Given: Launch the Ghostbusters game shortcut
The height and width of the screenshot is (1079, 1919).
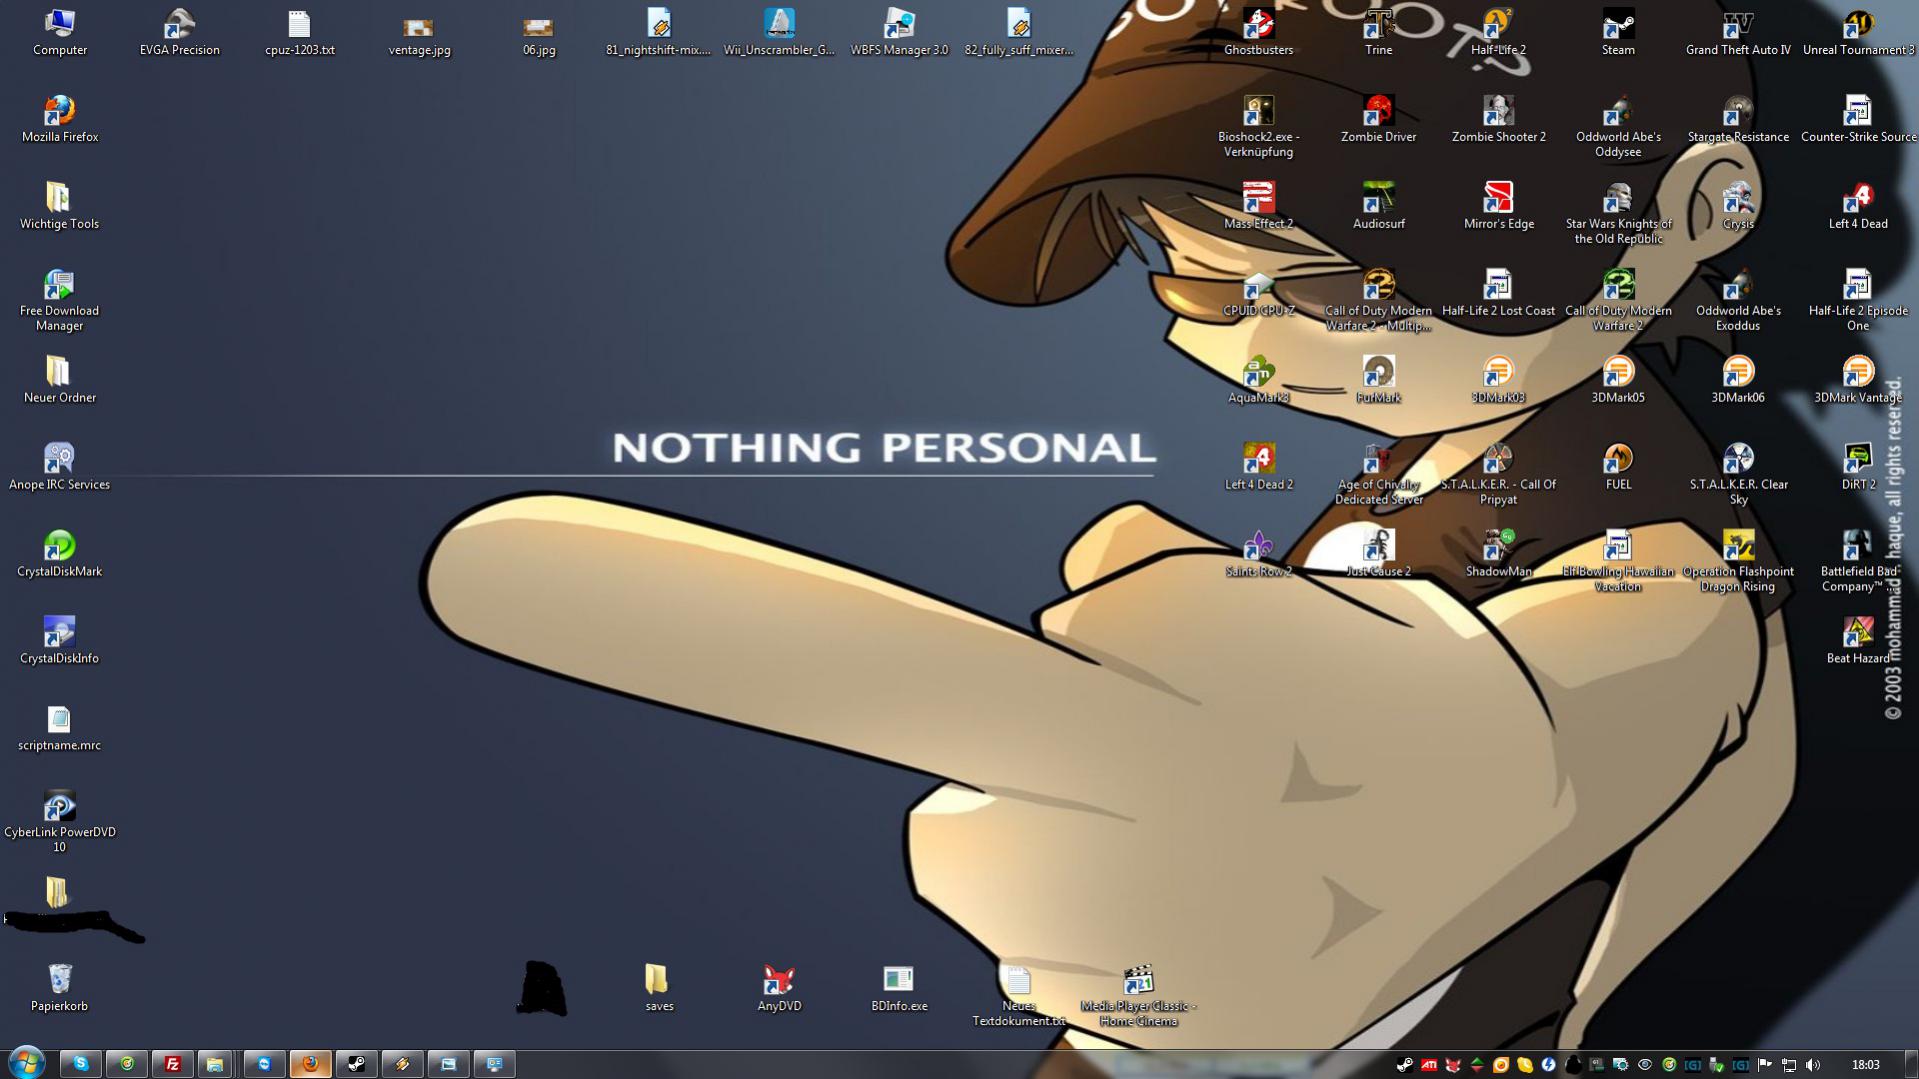Looking at the screenshot, I should coord(1258,31).
